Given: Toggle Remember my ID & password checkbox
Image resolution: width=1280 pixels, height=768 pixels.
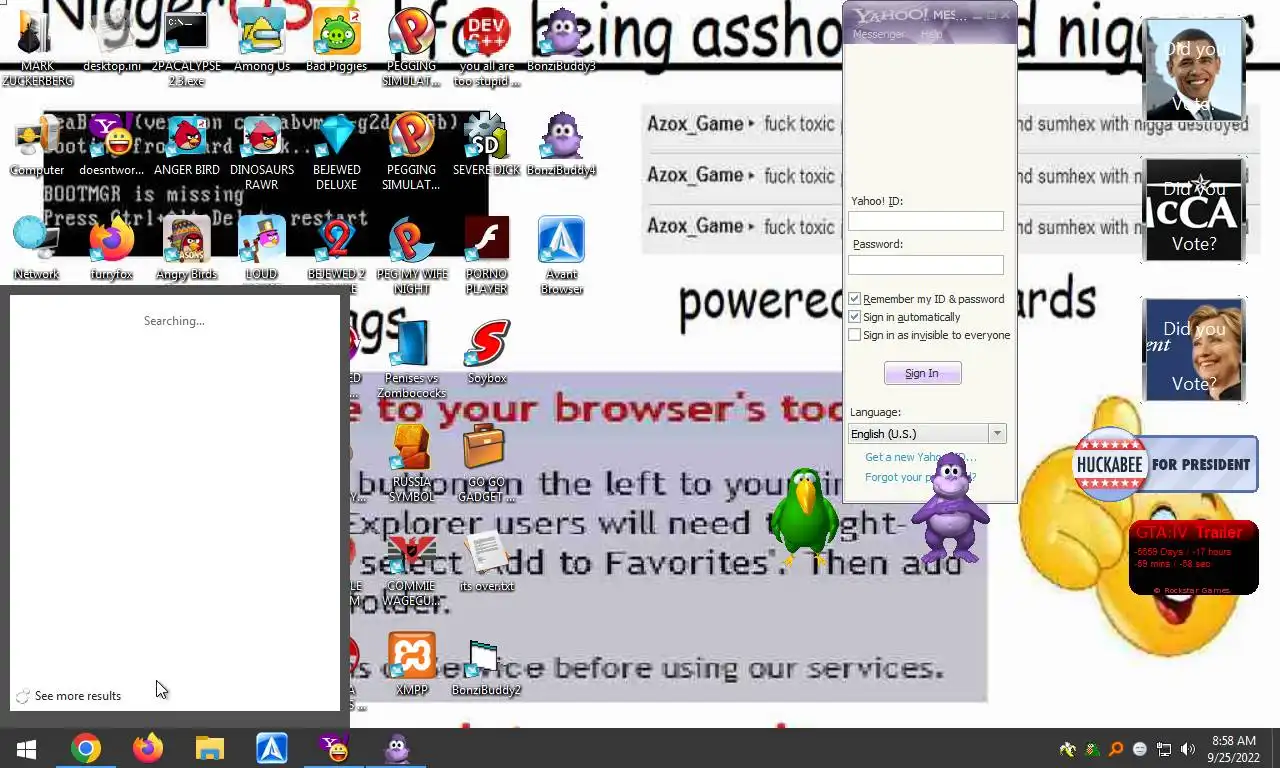Looking at the screenshot, I should tap(855, 299).
